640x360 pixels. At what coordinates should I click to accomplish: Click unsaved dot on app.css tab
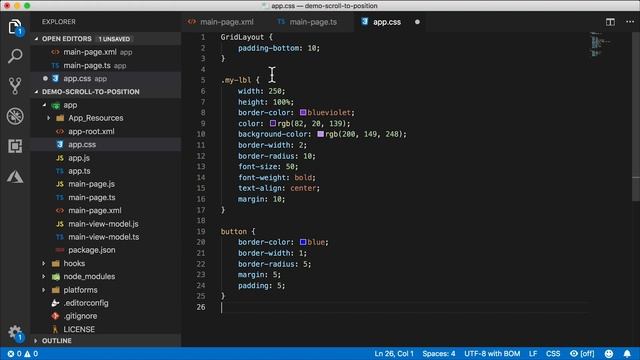click(x=417, y=22)
